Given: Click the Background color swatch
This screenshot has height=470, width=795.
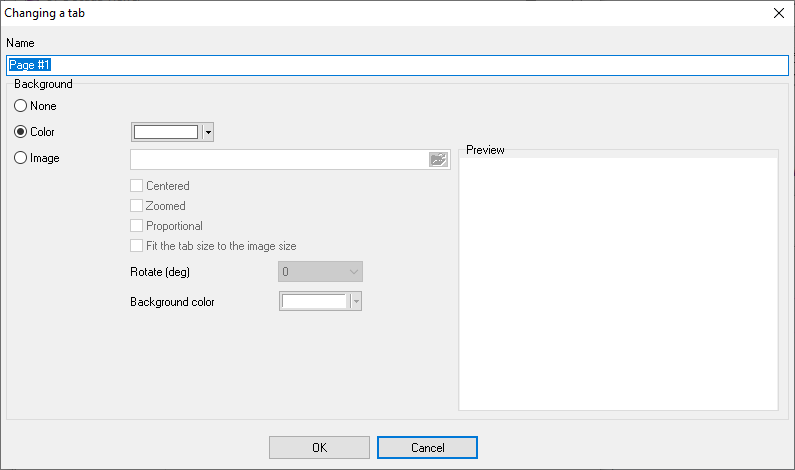Looking at the screenshot, I should pyautogui.click(x=314, y=301).
